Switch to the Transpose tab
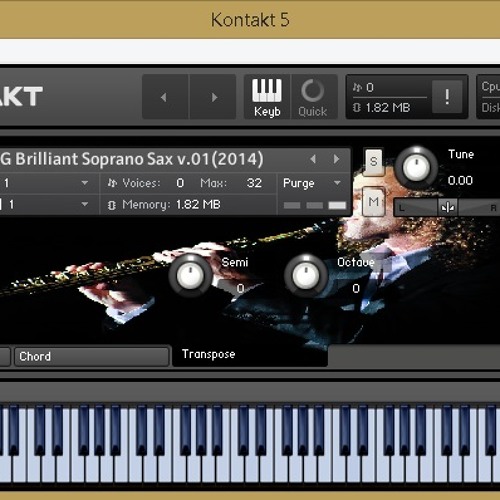 pos(249,355)
